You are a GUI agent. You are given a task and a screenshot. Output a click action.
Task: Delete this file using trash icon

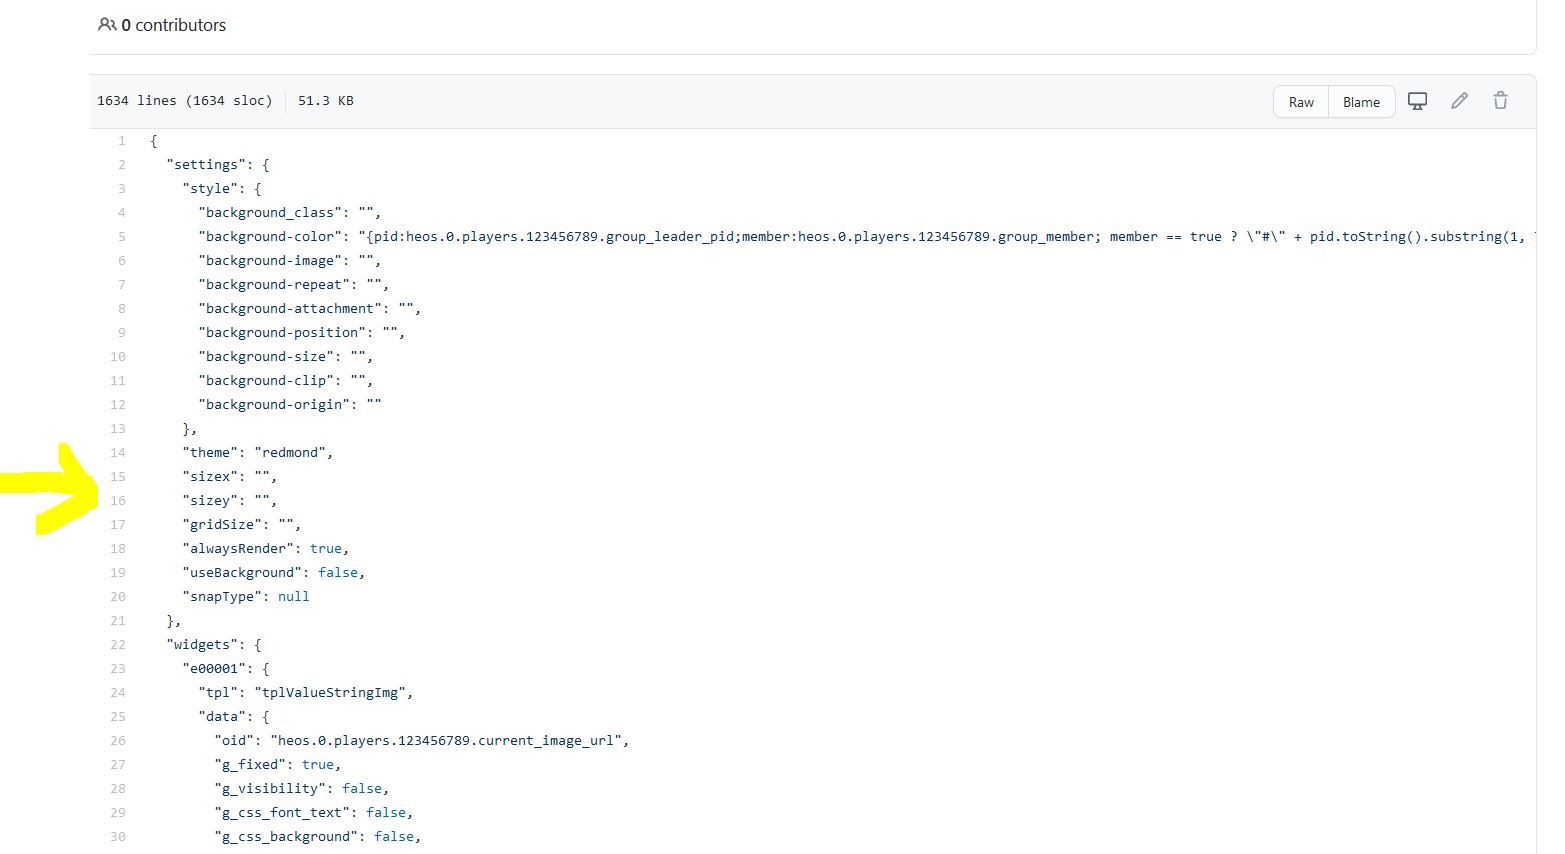1500,101
